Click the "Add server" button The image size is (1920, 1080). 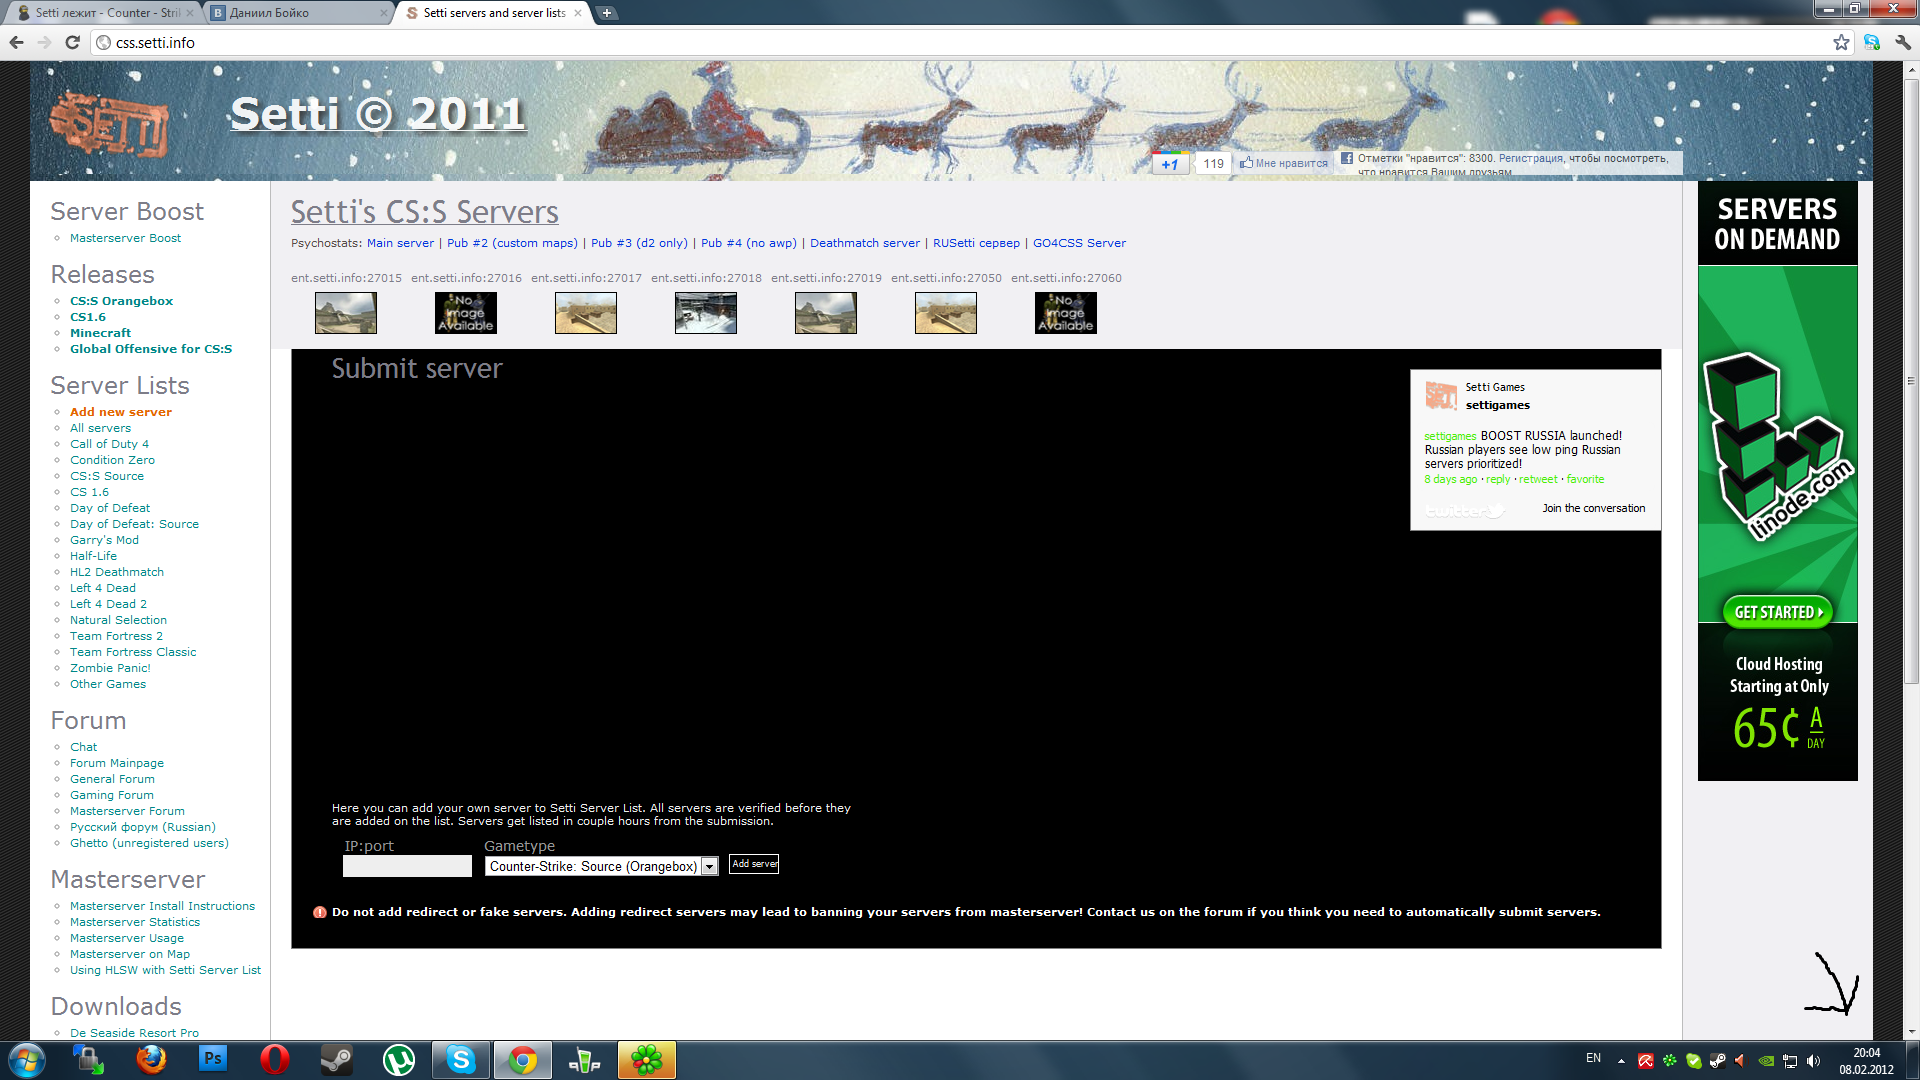coord(754,864)
